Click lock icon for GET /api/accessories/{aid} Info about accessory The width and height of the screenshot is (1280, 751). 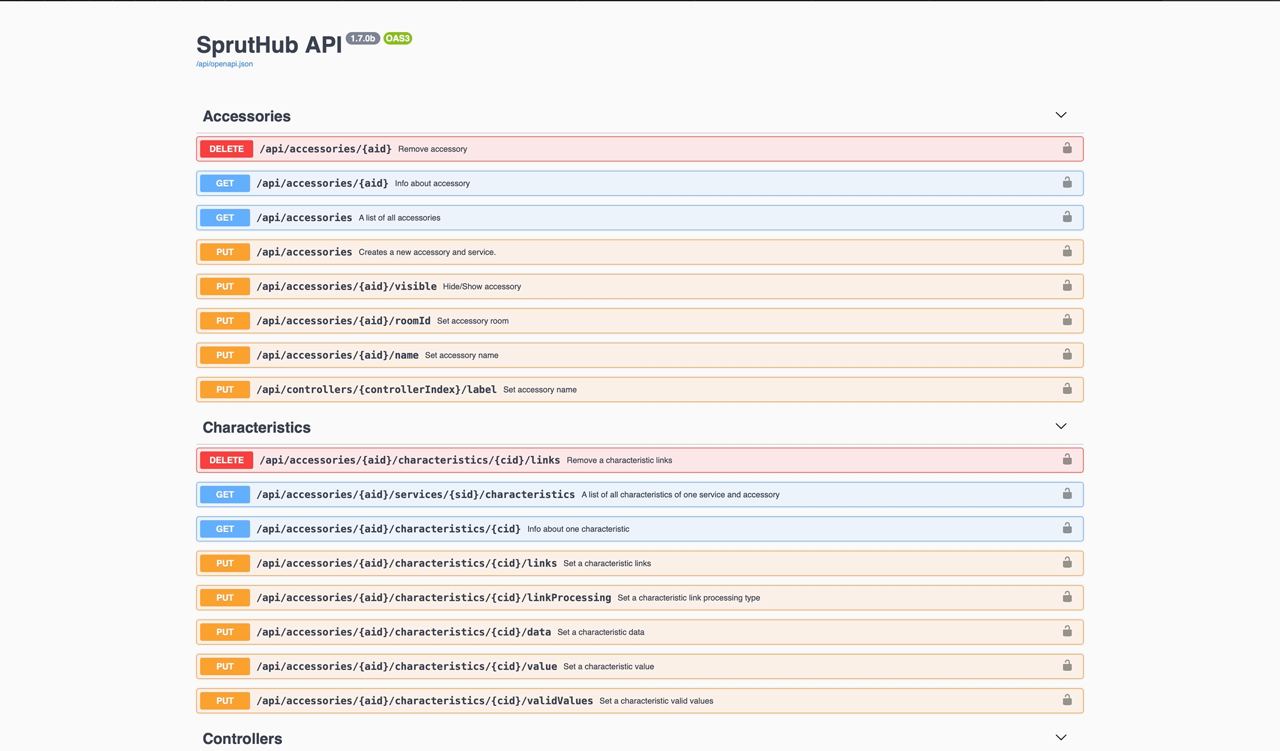click(x=1067, y=182)
